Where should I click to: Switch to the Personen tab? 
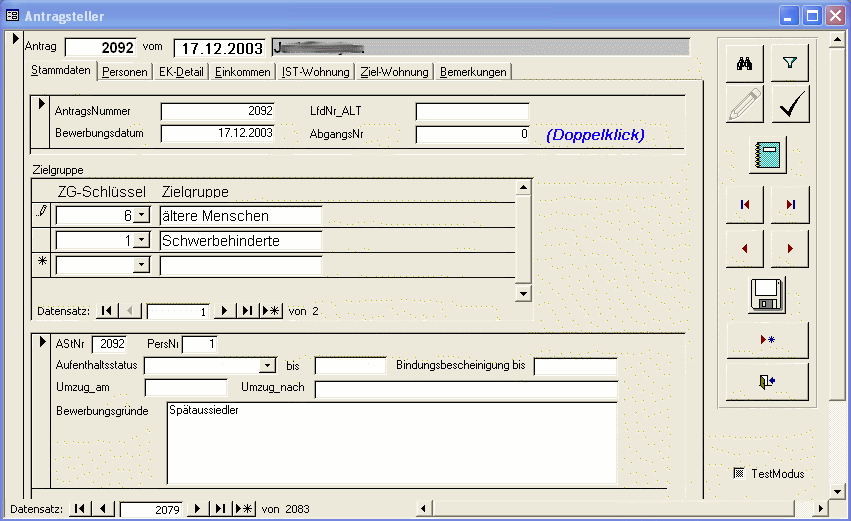click(x=126, y=72)
